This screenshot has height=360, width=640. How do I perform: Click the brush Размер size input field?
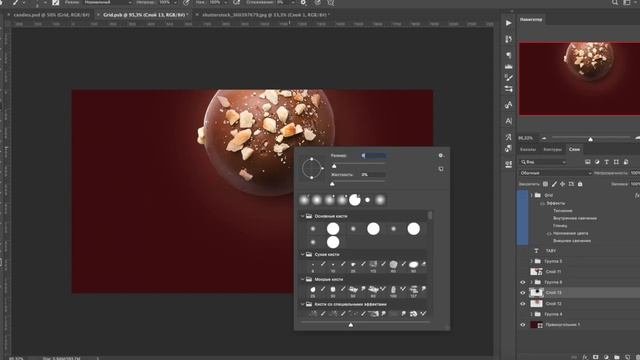coord(373,156)
